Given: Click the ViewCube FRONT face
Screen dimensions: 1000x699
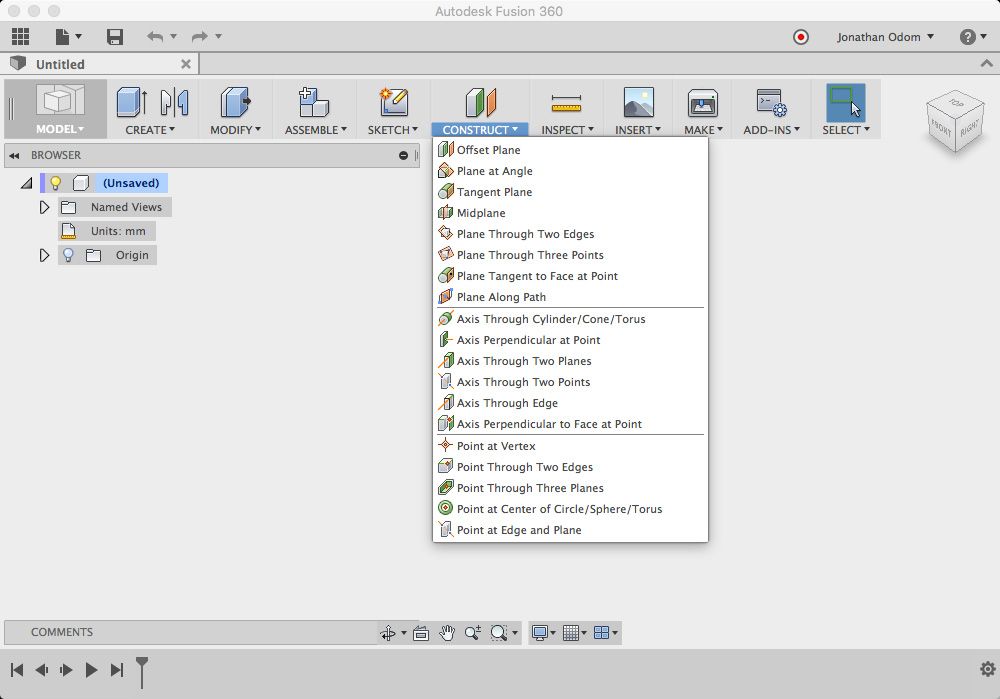Looking at the screenshot, I should 941,127.
